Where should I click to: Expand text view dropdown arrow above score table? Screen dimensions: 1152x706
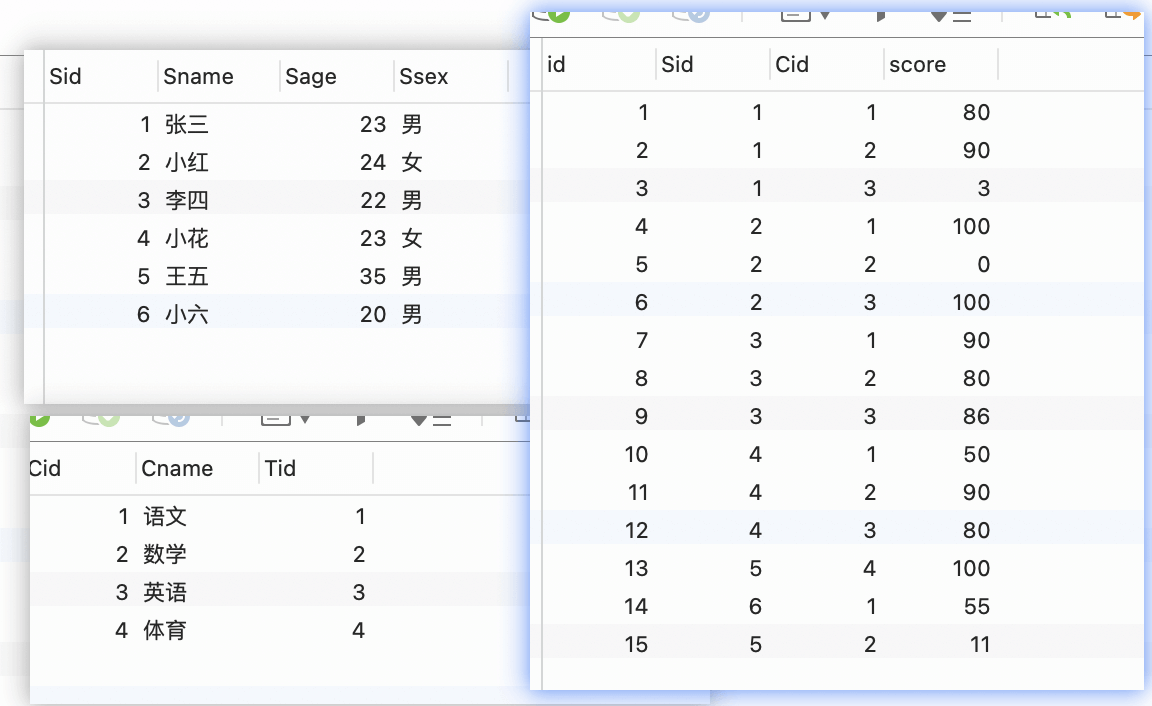[824, 15]
